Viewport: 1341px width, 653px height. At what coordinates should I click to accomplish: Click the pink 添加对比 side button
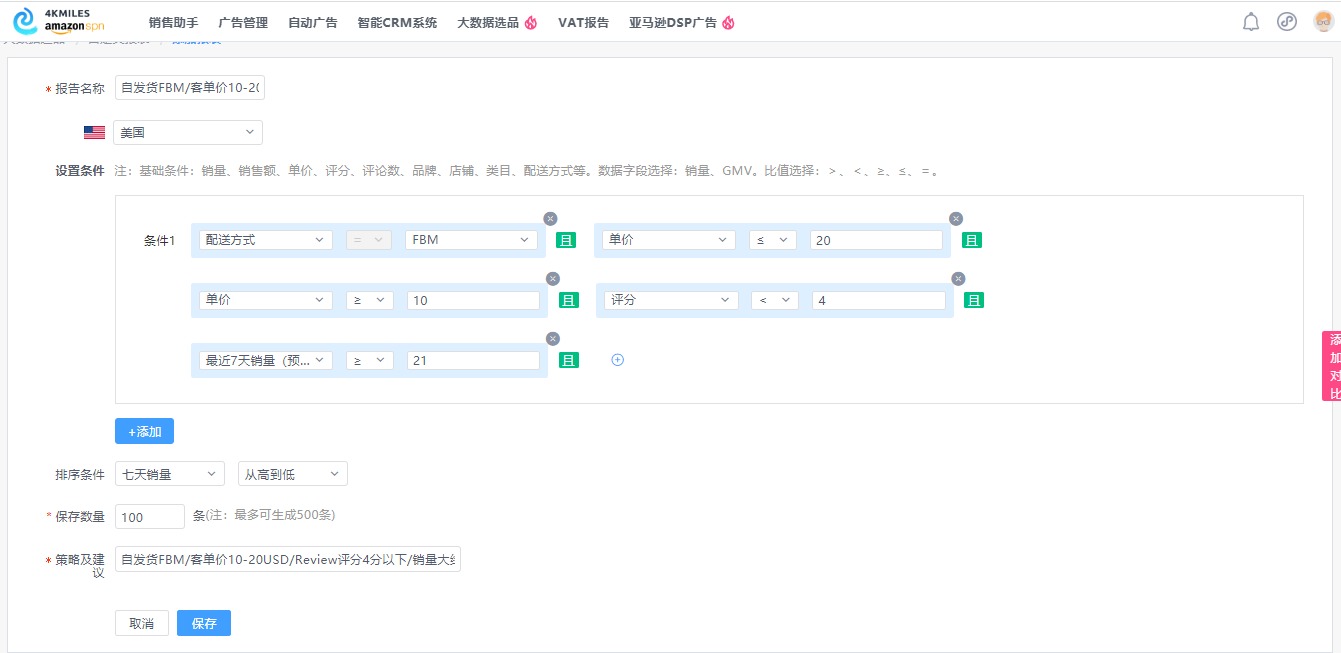coord(1333,366)
